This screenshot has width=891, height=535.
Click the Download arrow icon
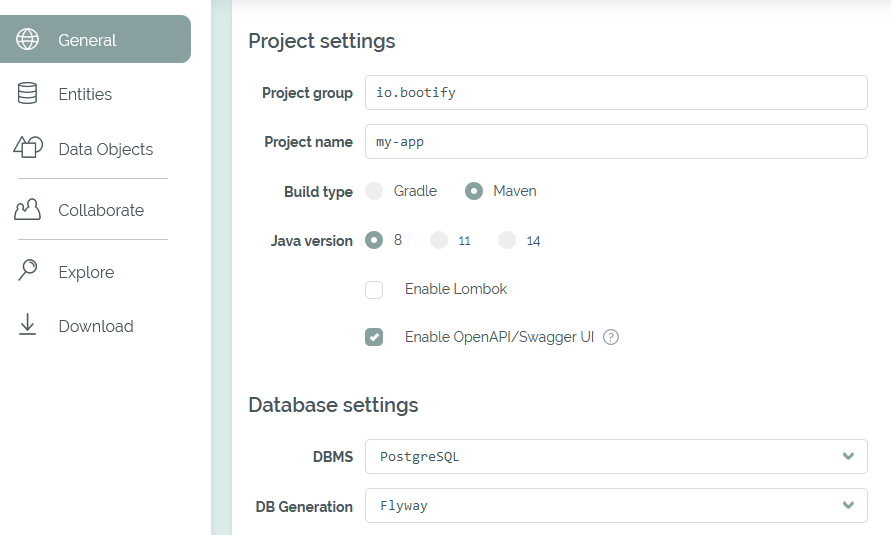click(x=28, y=325)
